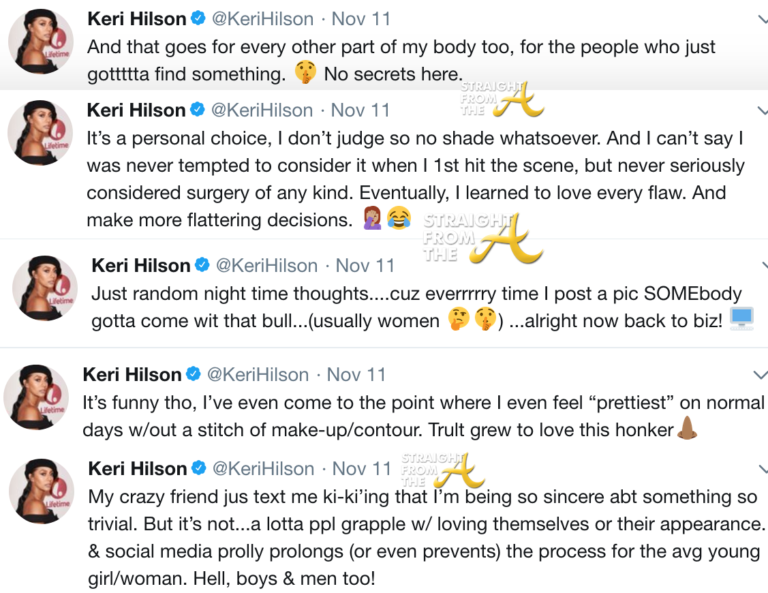768x593 pixels.
Task: Click the verified badge on the "personal choice" tweet
Action: pos(197,110)
